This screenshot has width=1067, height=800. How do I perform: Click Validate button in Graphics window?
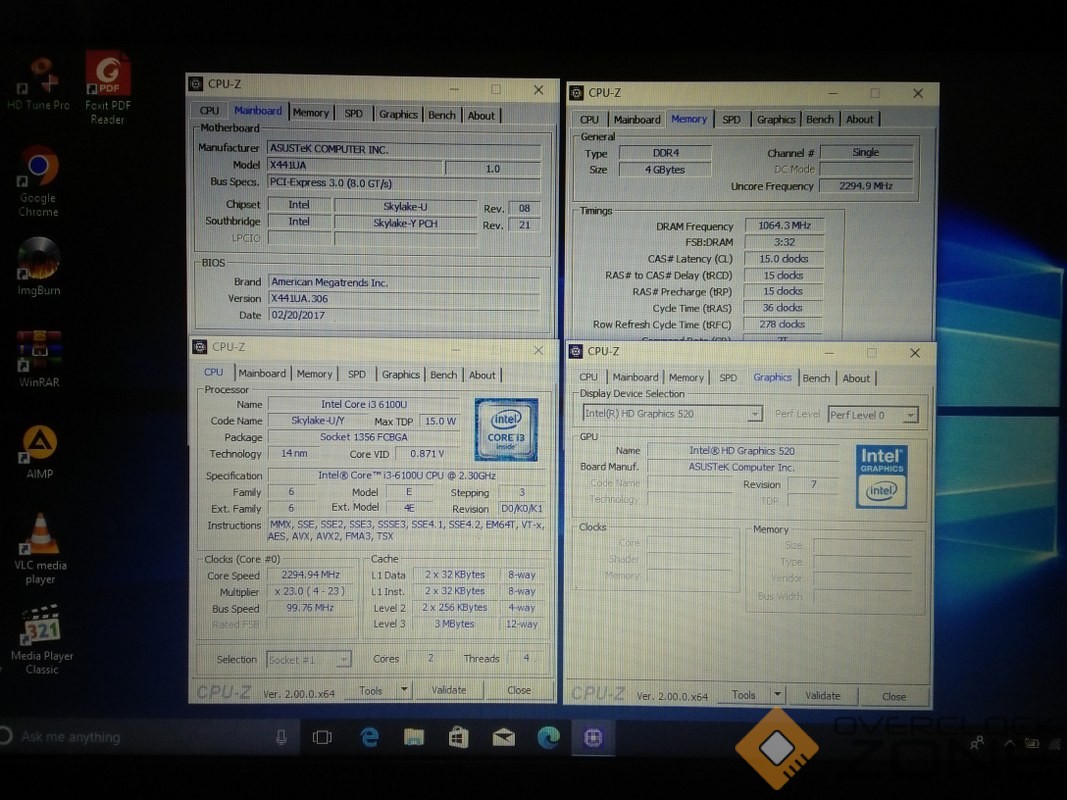click(823, 695)
